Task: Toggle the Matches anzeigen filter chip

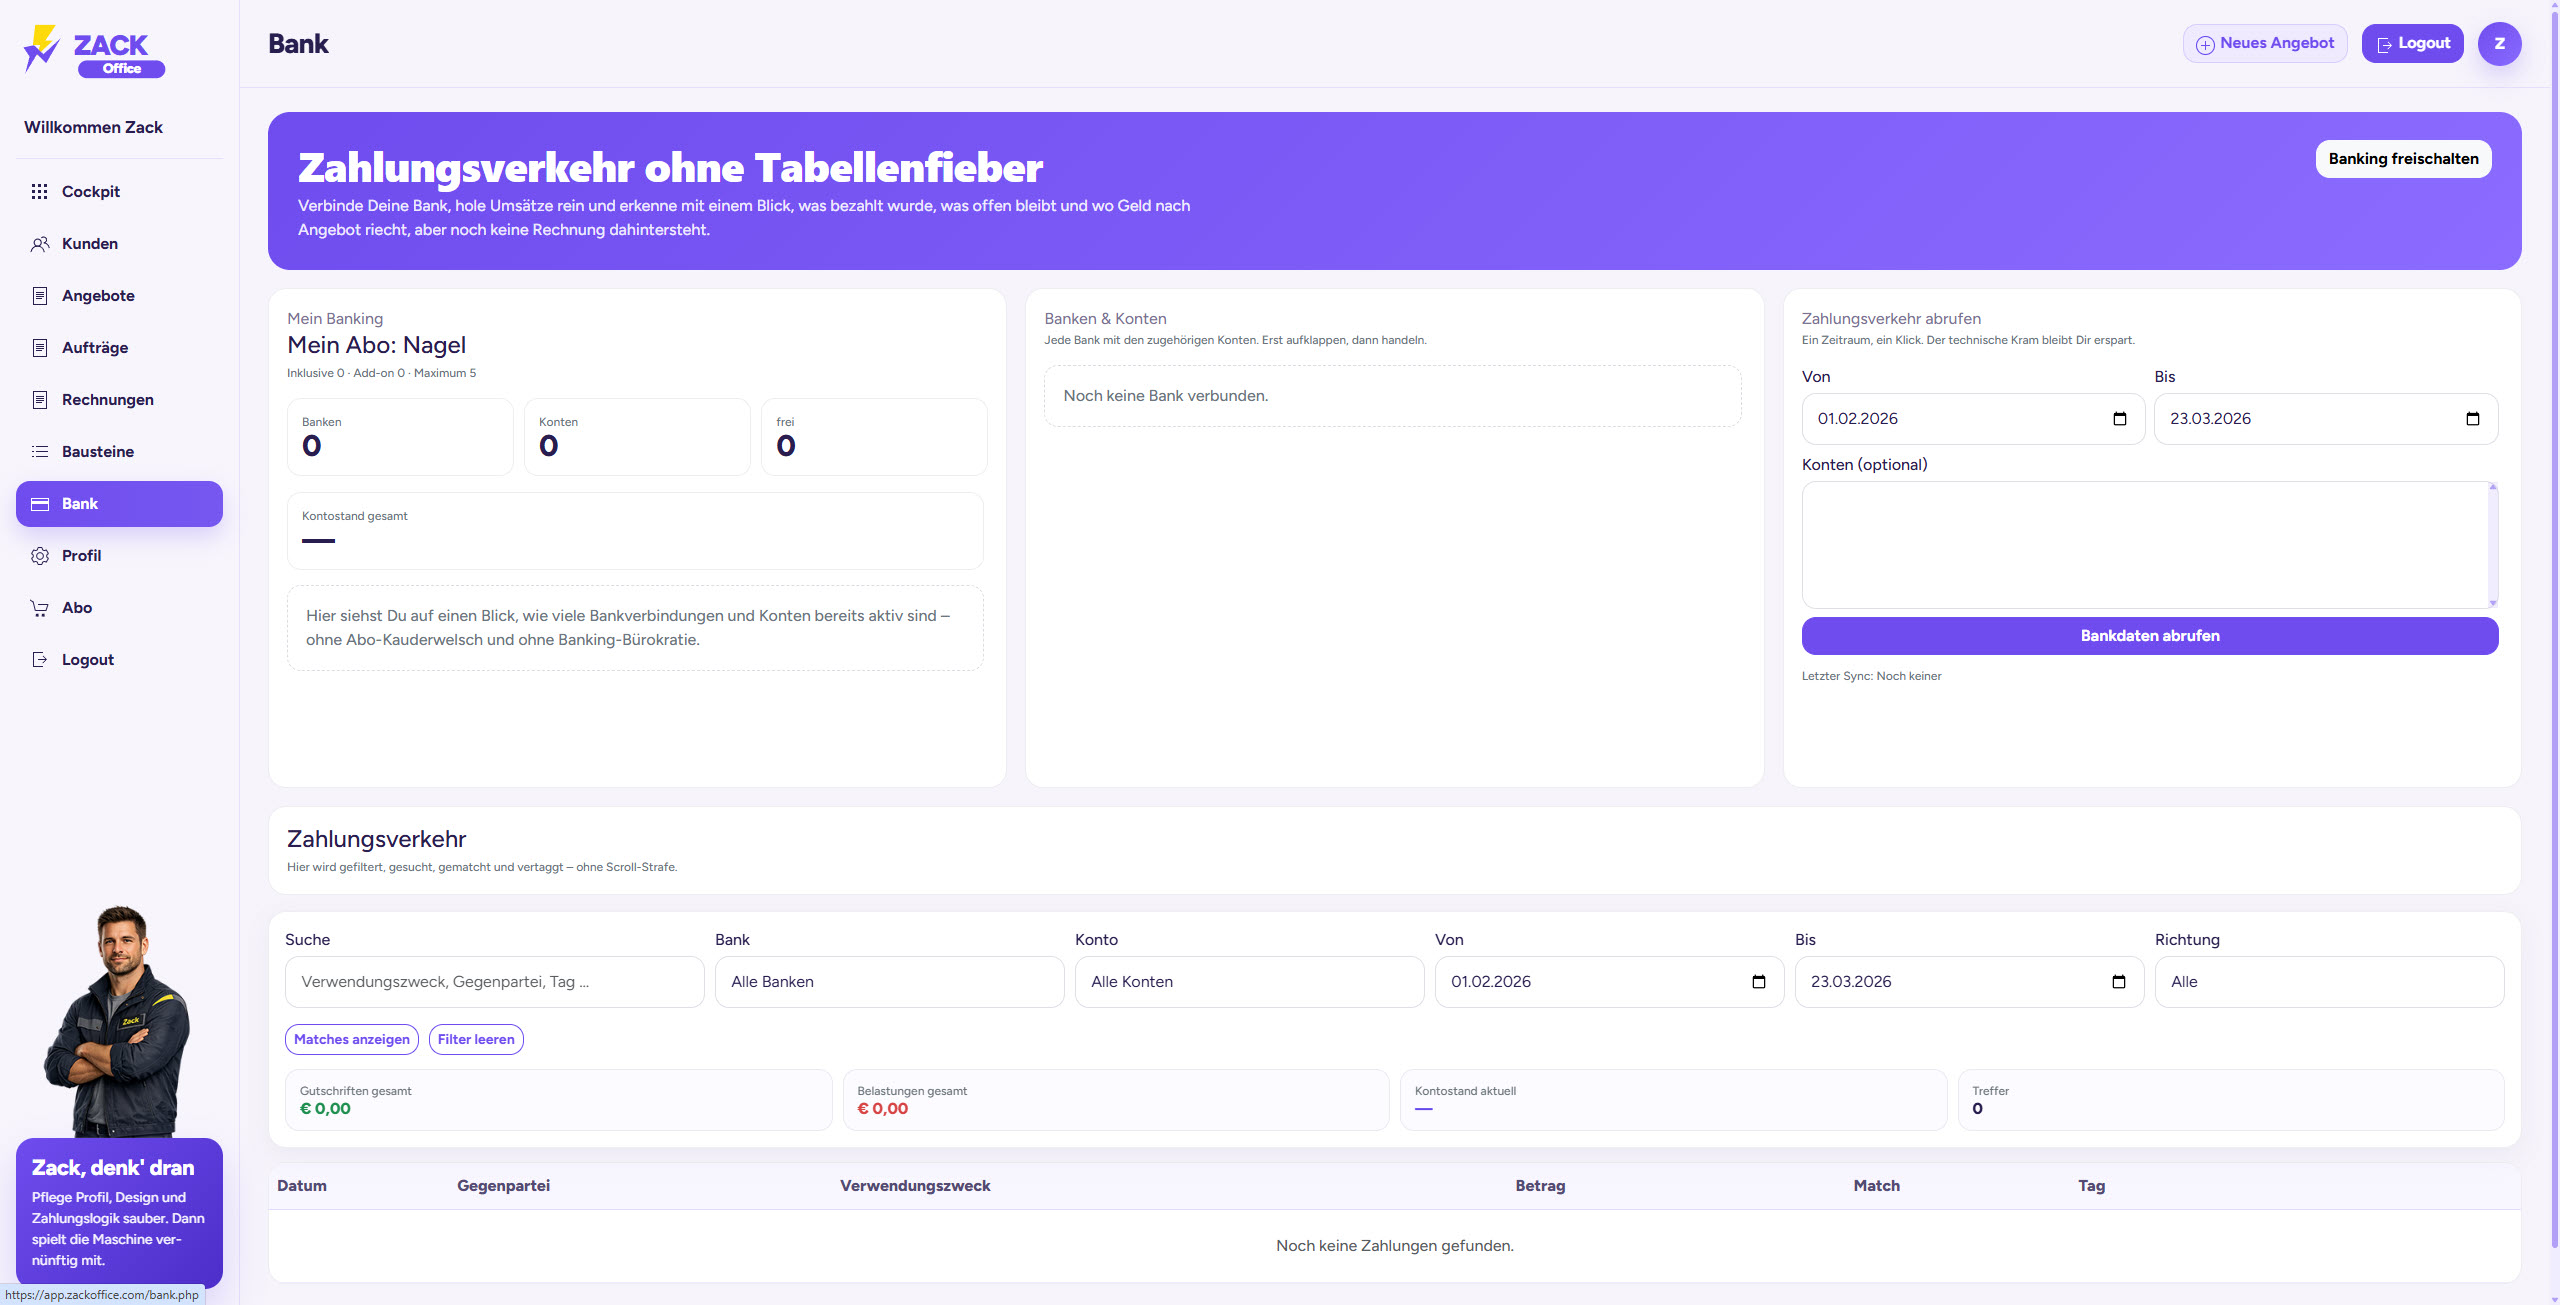Action: [x=352, y=1040]
